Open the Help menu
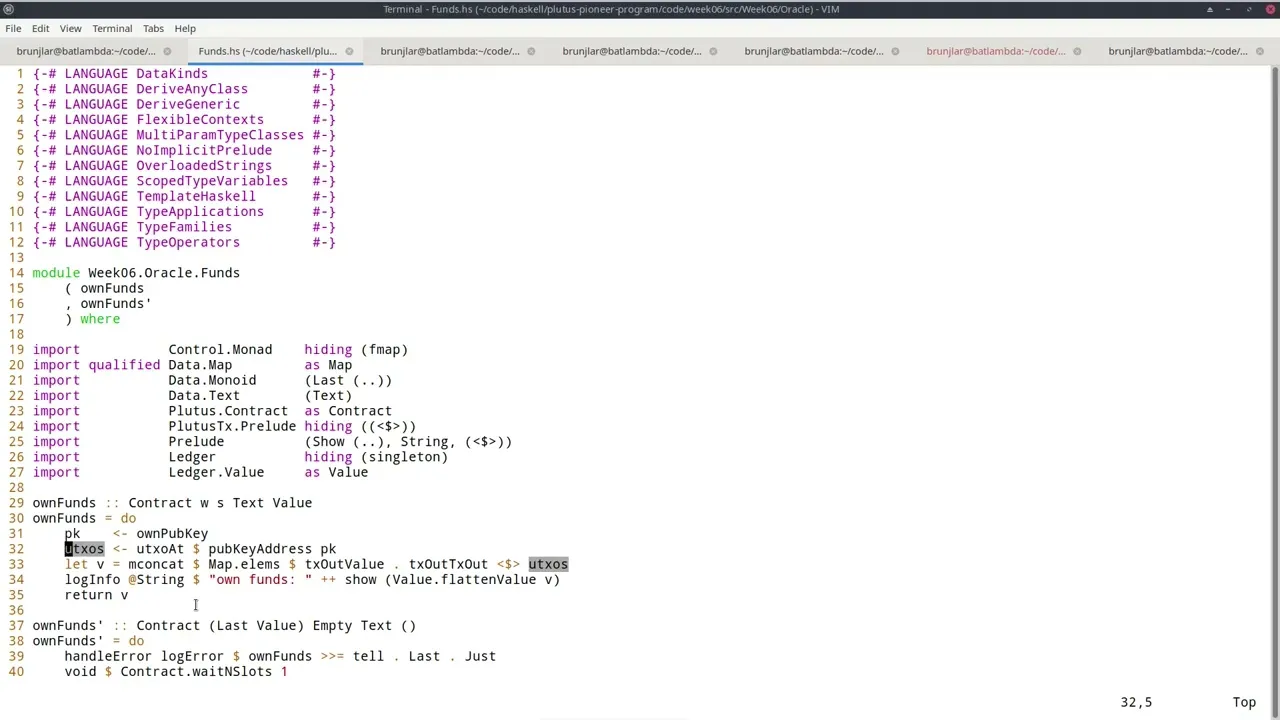 point(185,28)
